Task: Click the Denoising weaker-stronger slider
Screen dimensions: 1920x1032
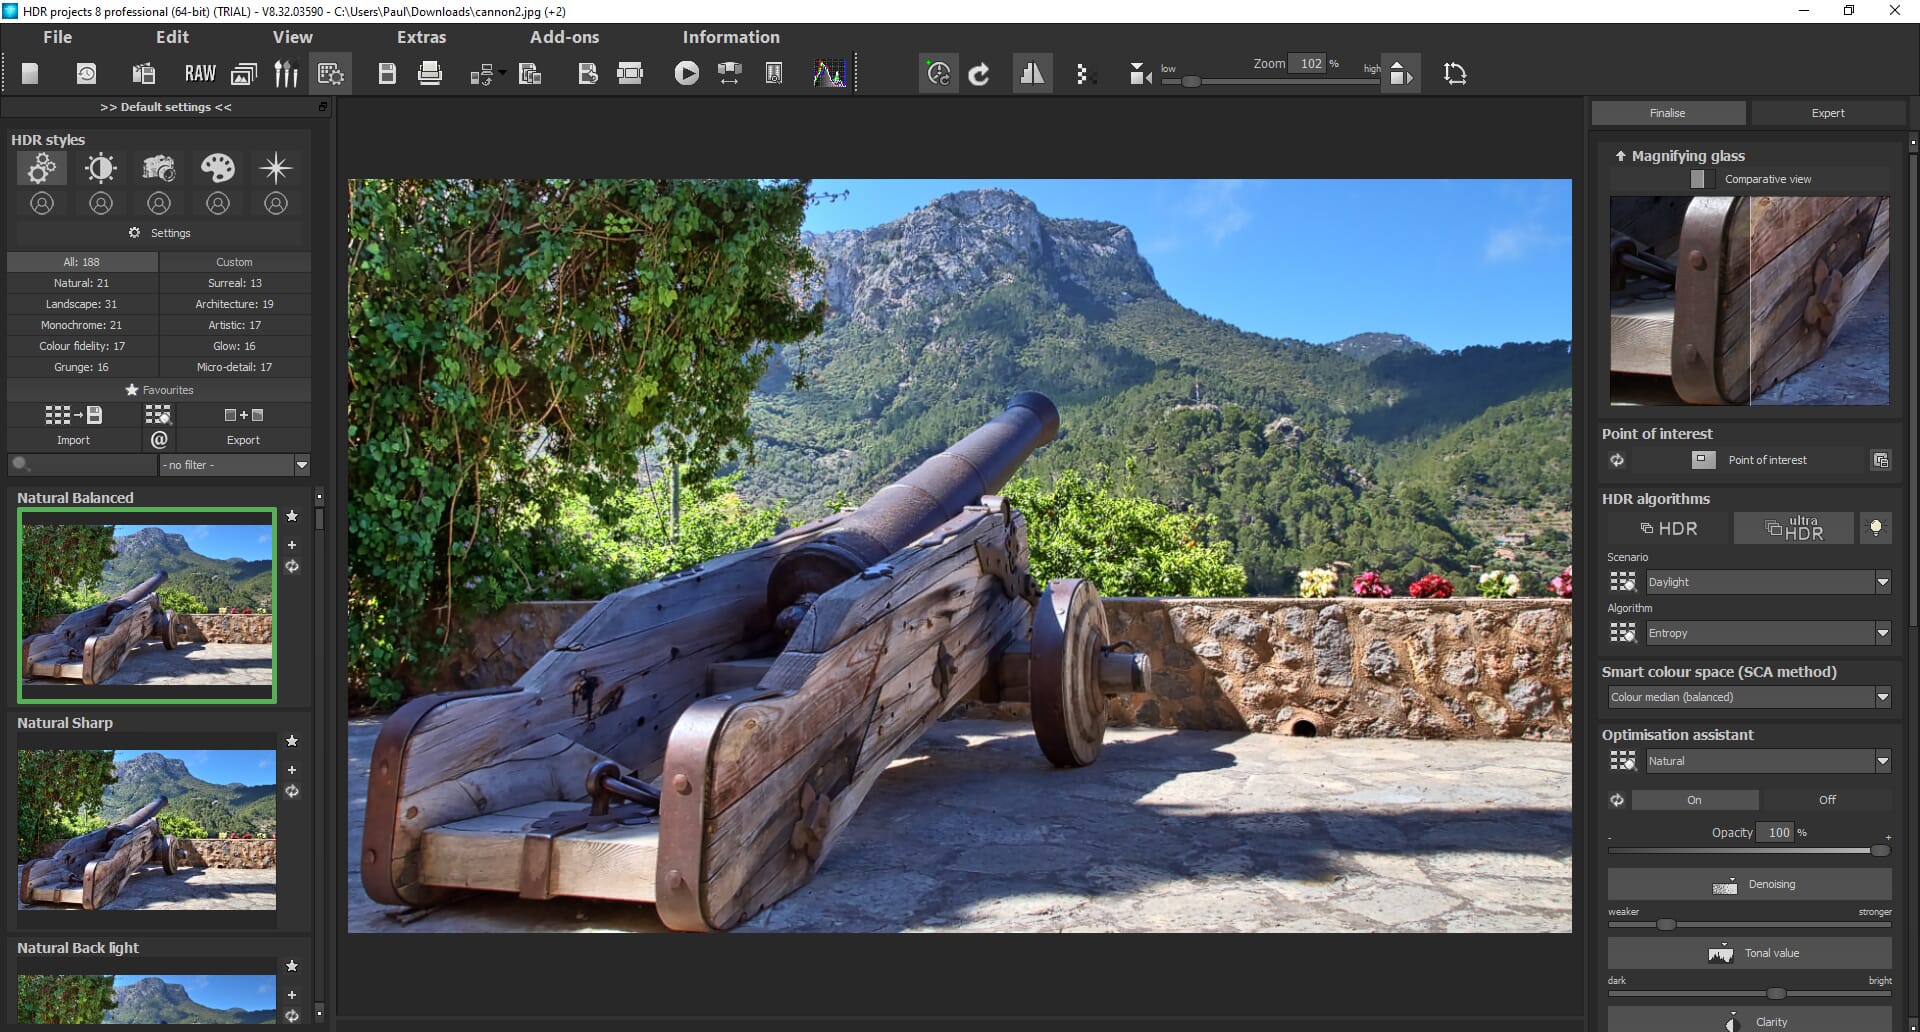Action: pos(1749,925)
